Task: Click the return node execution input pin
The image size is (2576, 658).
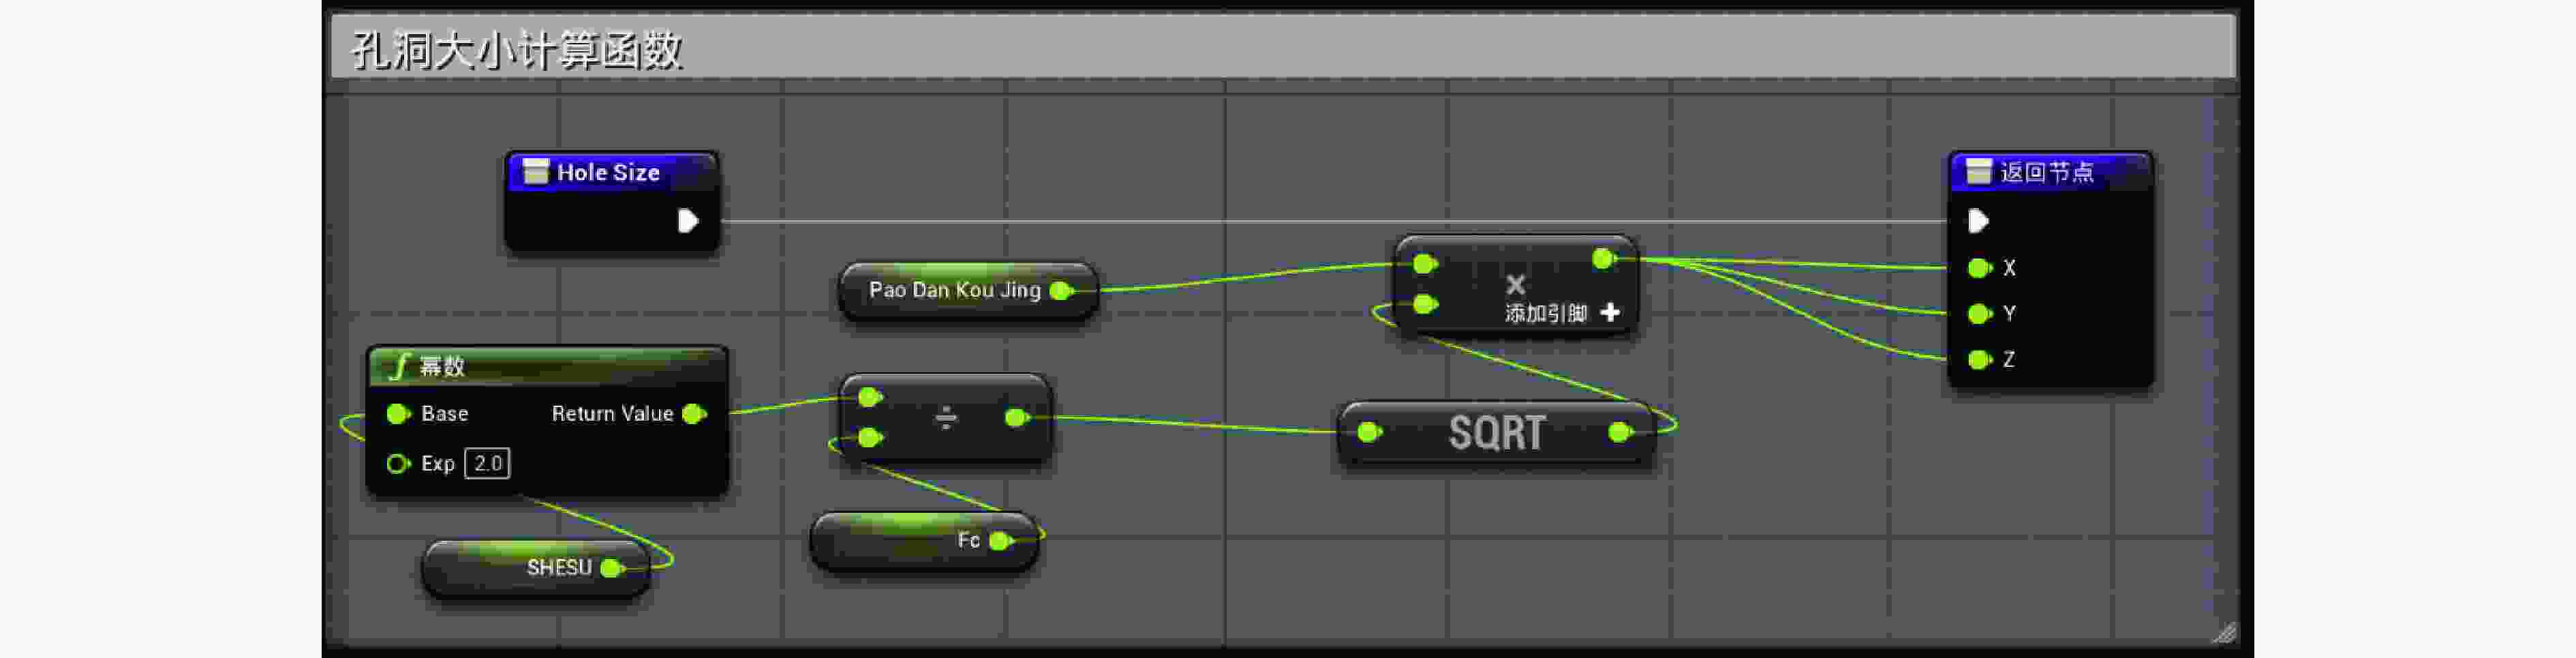Action: 1977,220
